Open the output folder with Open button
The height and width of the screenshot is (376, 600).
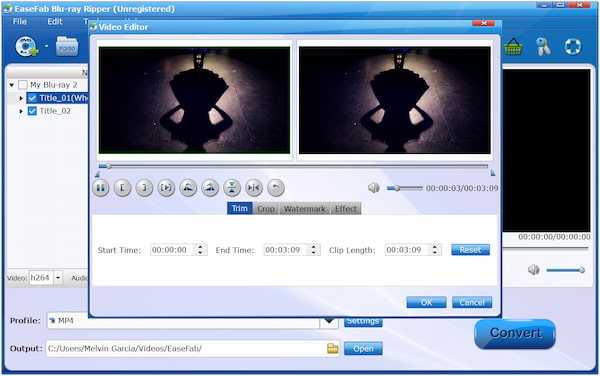363,348
